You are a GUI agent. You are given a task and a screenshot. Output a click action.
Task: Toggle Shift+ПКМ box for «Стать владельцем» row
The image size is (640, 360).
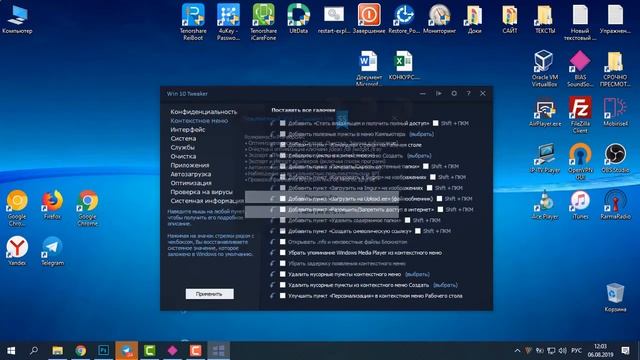tap(436, 123)
